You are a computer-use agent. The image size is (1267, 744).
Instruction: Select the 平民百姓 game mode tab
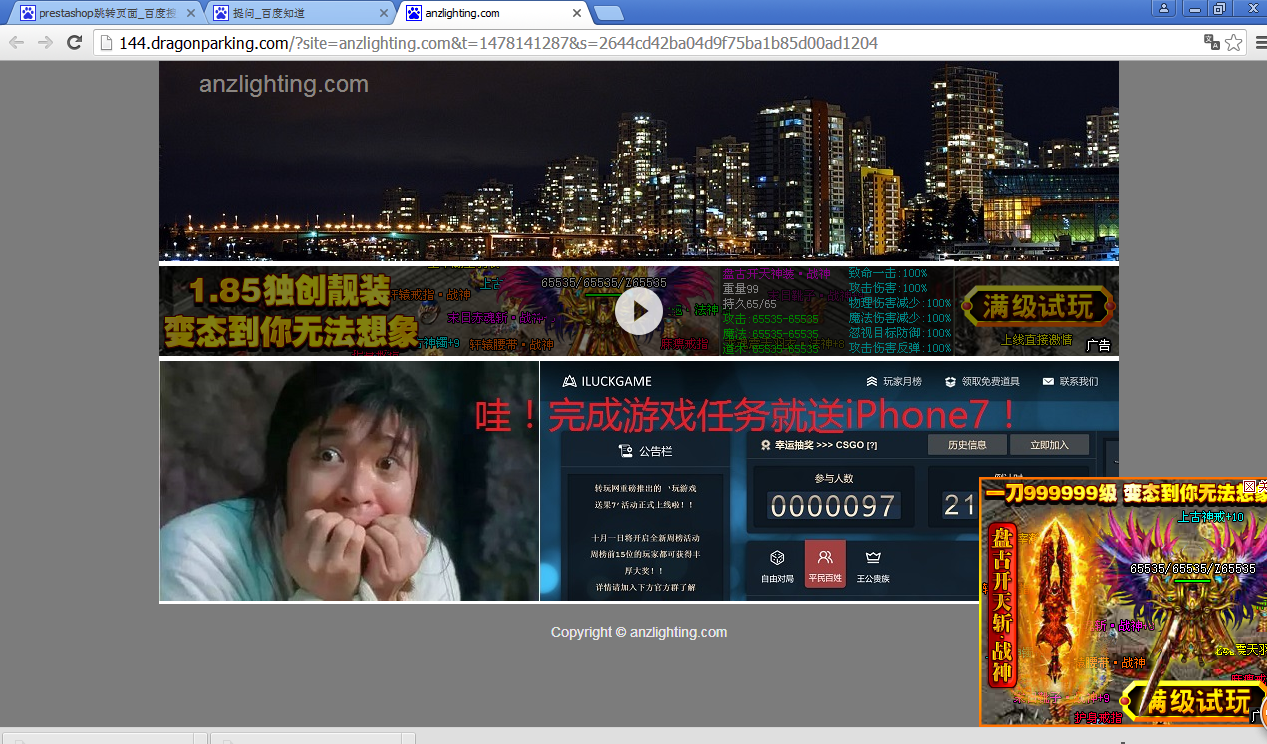coord(824,563)
